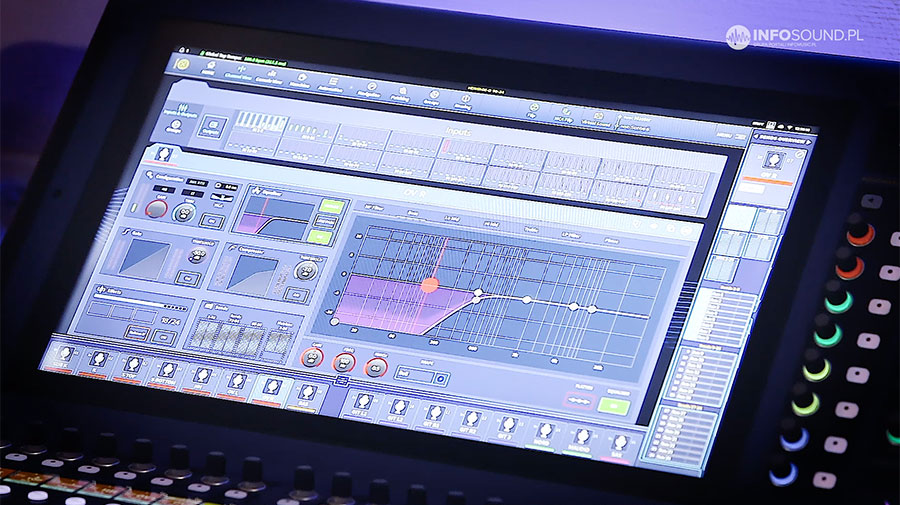Screen dimensions: 900x505
Task: Toggle the Compressor On button
Action: (296, 295)
